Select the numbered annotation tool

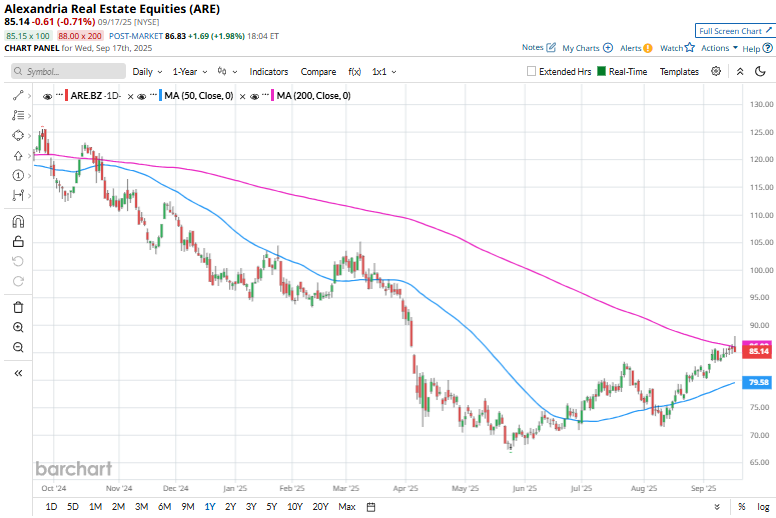(18, 175)
